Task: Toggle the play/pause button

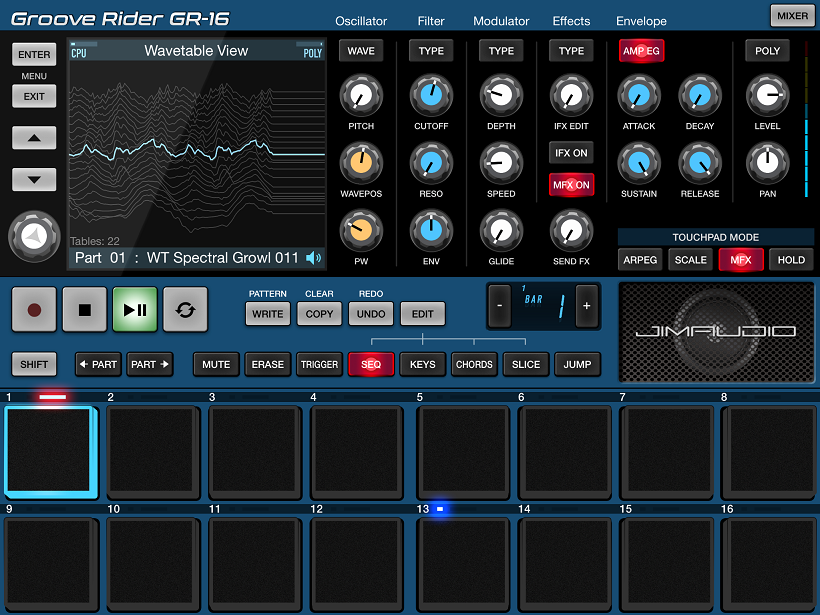Action: (x=135, y=310)
